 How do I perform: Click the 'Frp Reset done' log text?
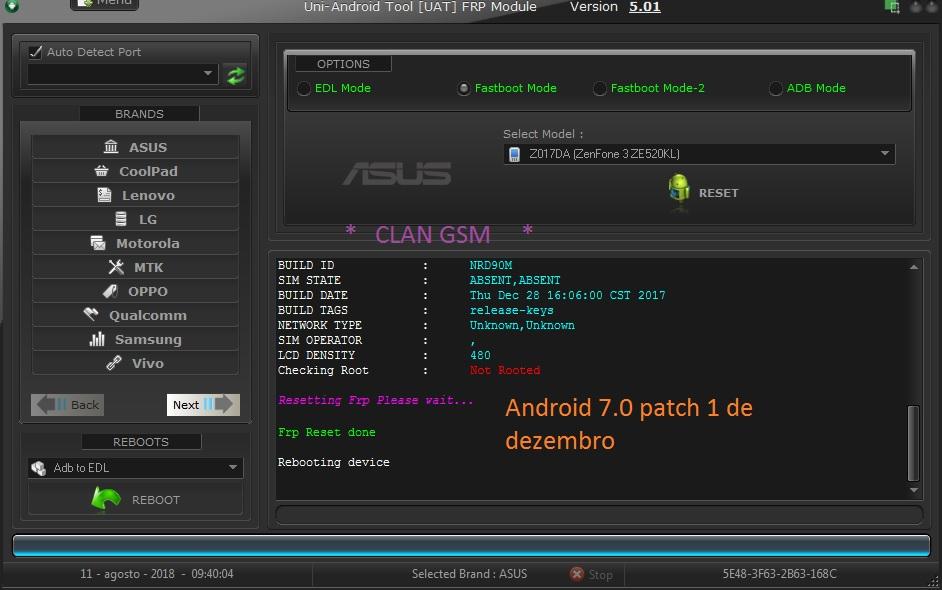[x=326, y=432]
